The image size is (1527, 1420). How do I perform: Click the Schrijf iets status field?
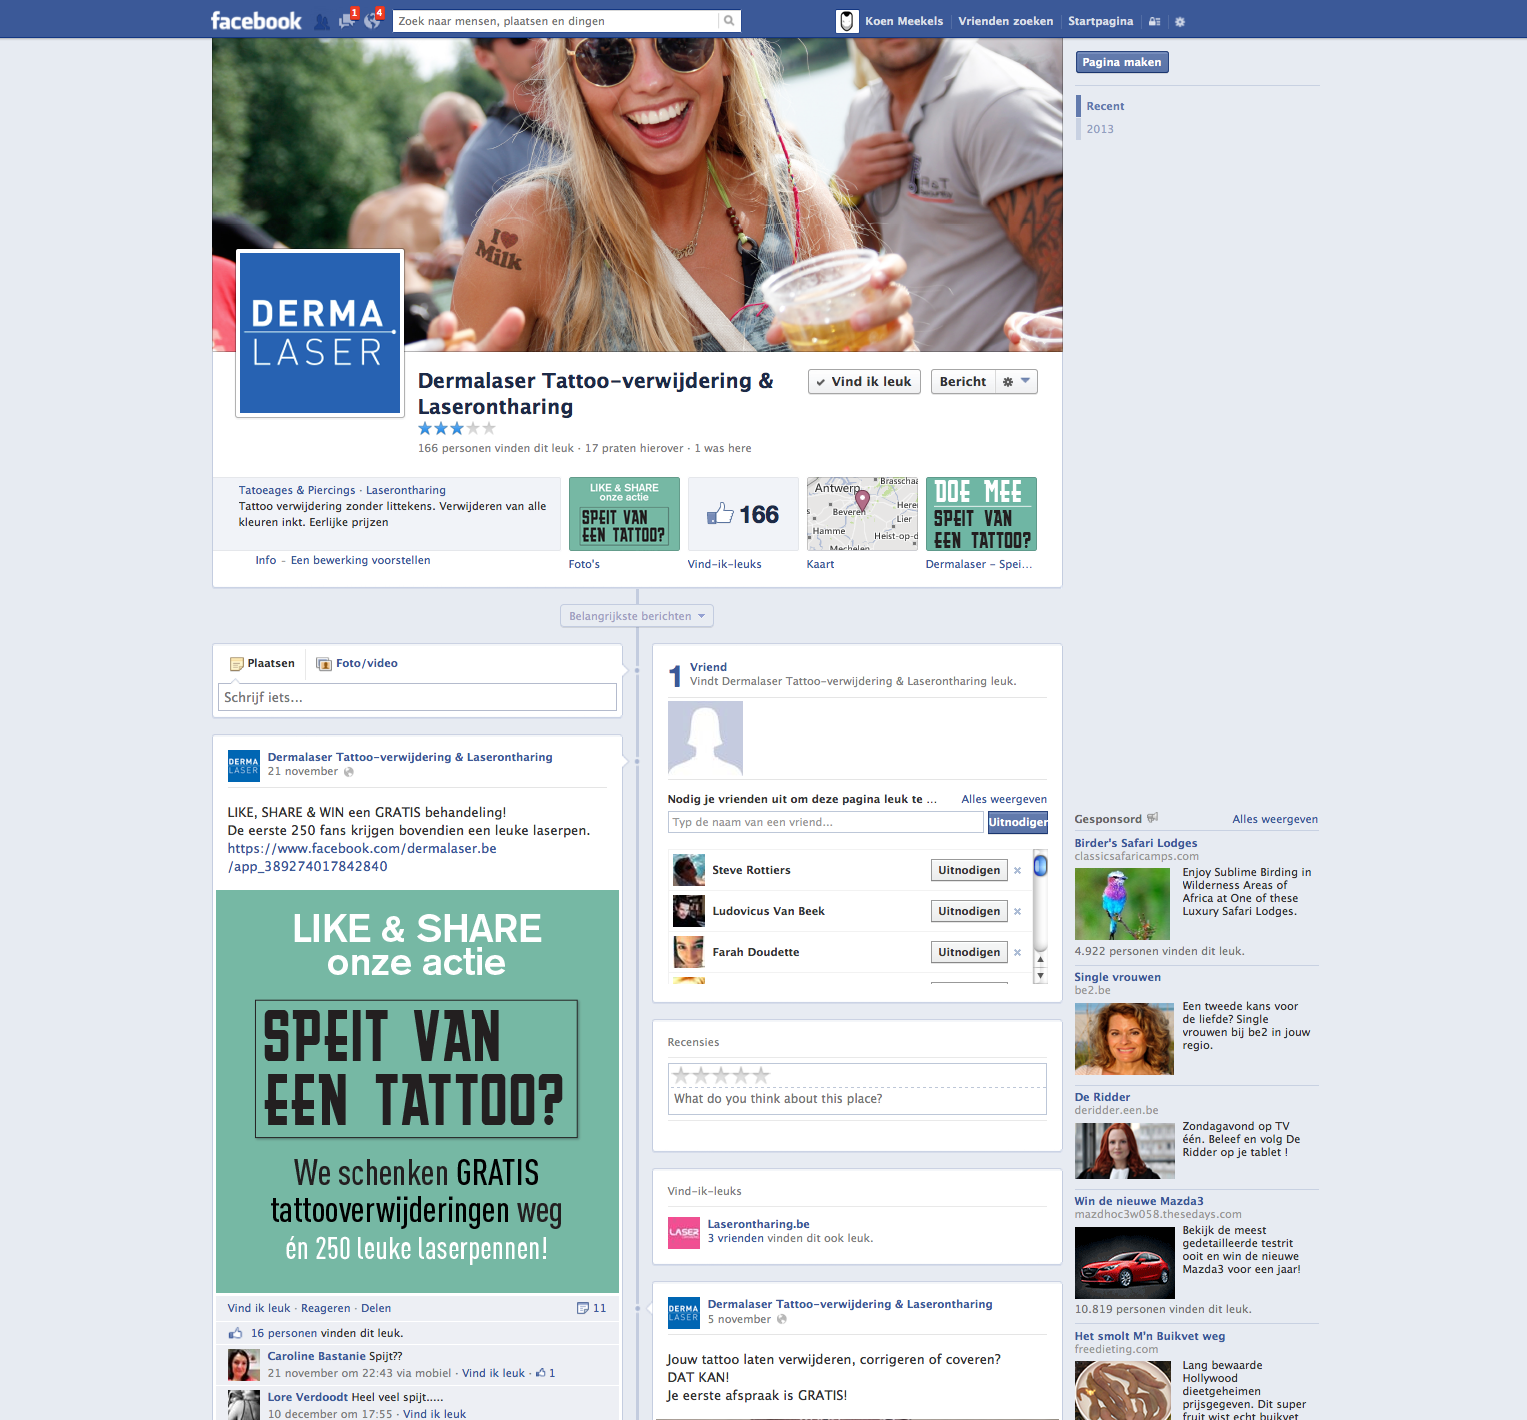coord(417,697)
